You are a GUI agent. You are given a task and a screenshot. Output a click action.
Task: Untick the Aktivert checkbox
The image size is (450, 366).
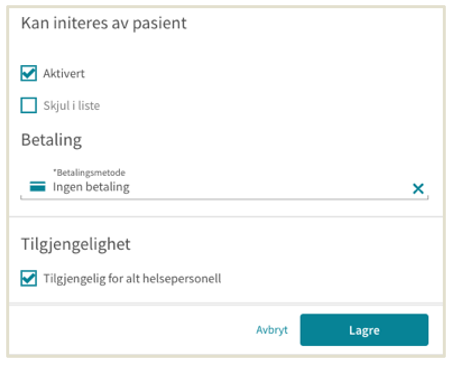(29, 73)
